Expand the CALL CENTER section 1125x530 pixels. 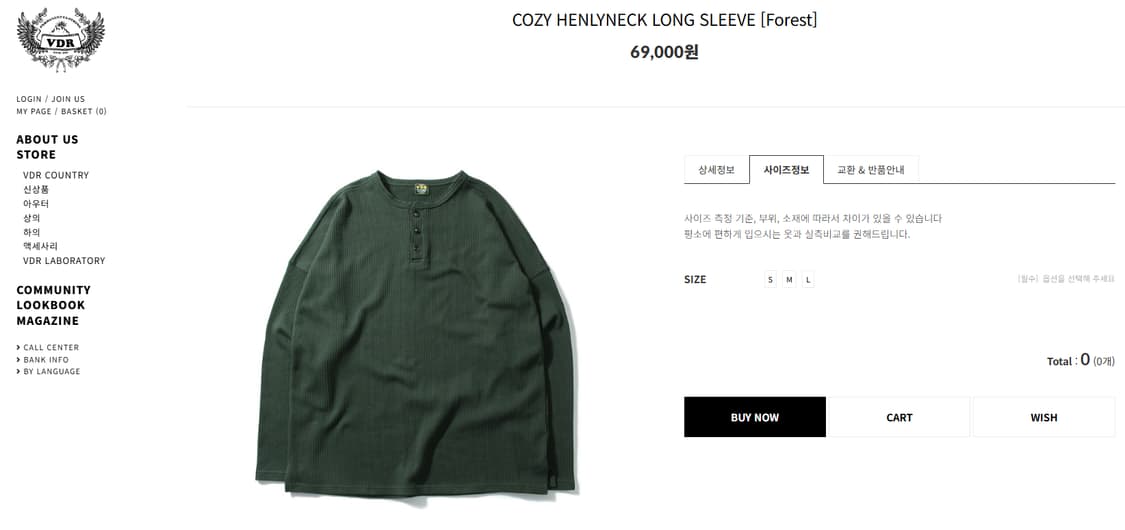[48, 347]
